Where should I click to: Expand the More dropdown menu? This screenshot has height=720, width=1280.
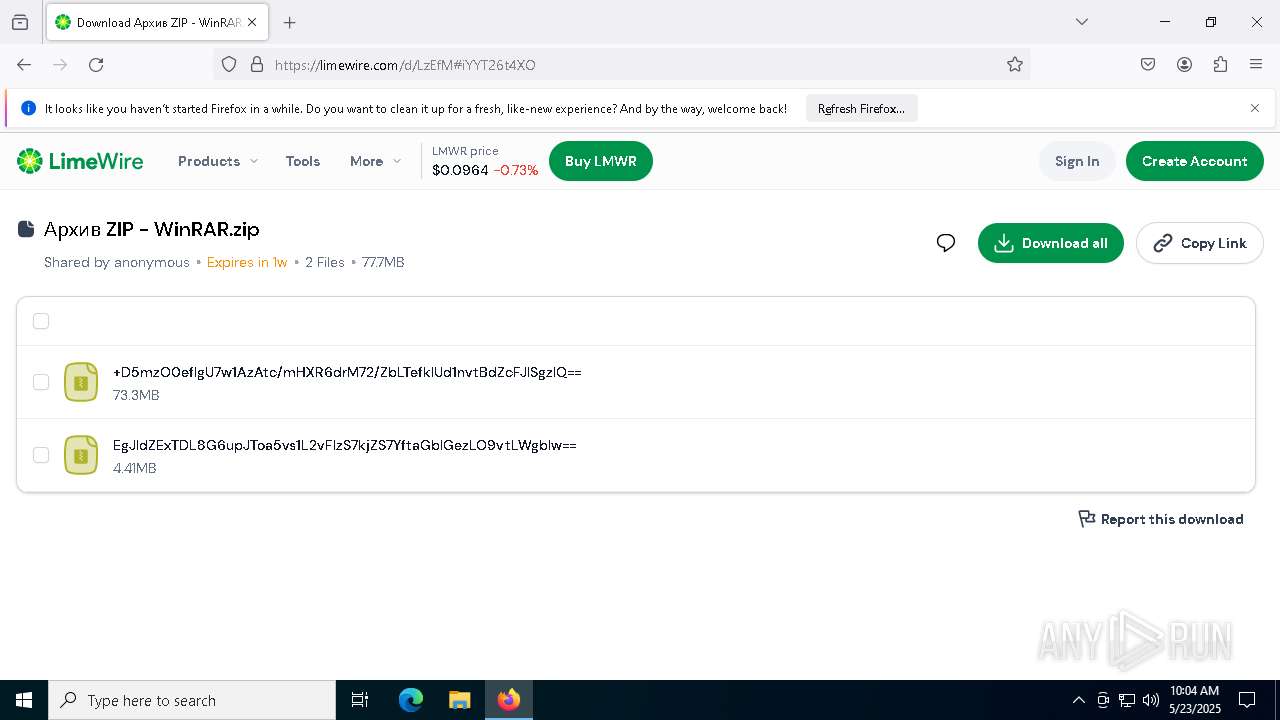375,161
